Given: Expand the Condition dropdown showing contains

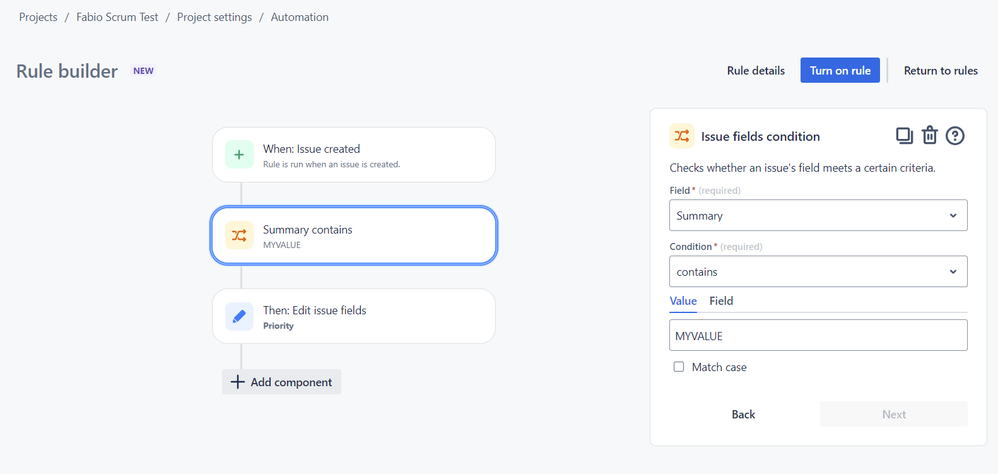Looking at the screenshot, I should [818, 272].
